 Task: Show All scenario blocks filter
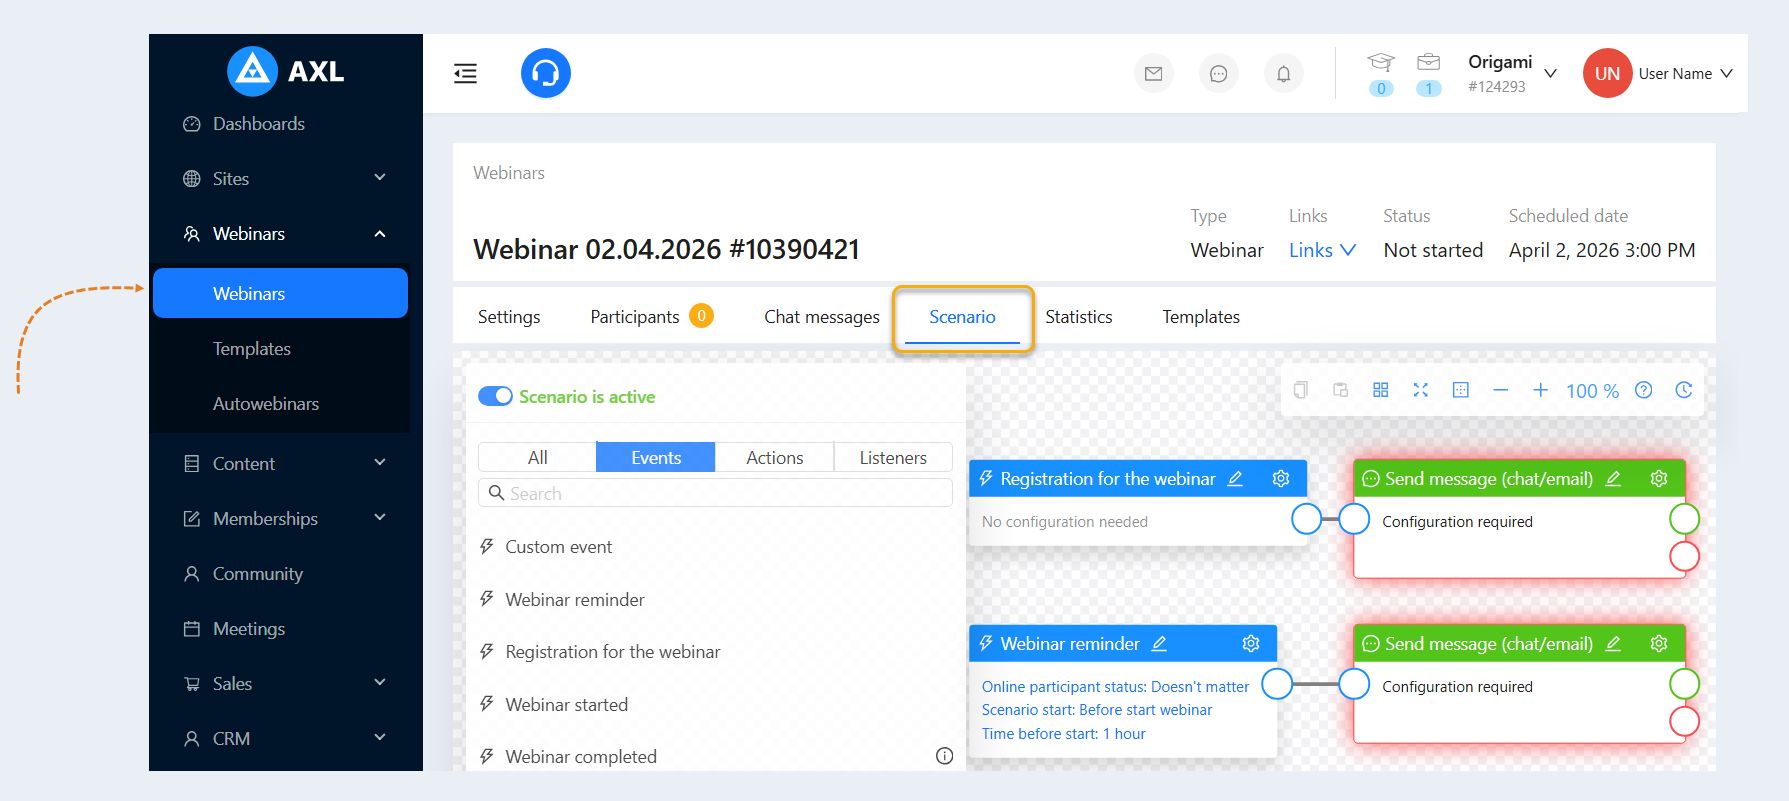537,457
